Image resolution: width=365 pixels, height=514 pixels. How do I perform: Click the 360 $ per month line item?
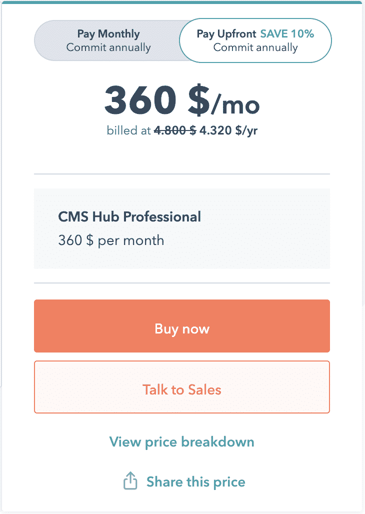pyautogui.click(x=111, y=240)
